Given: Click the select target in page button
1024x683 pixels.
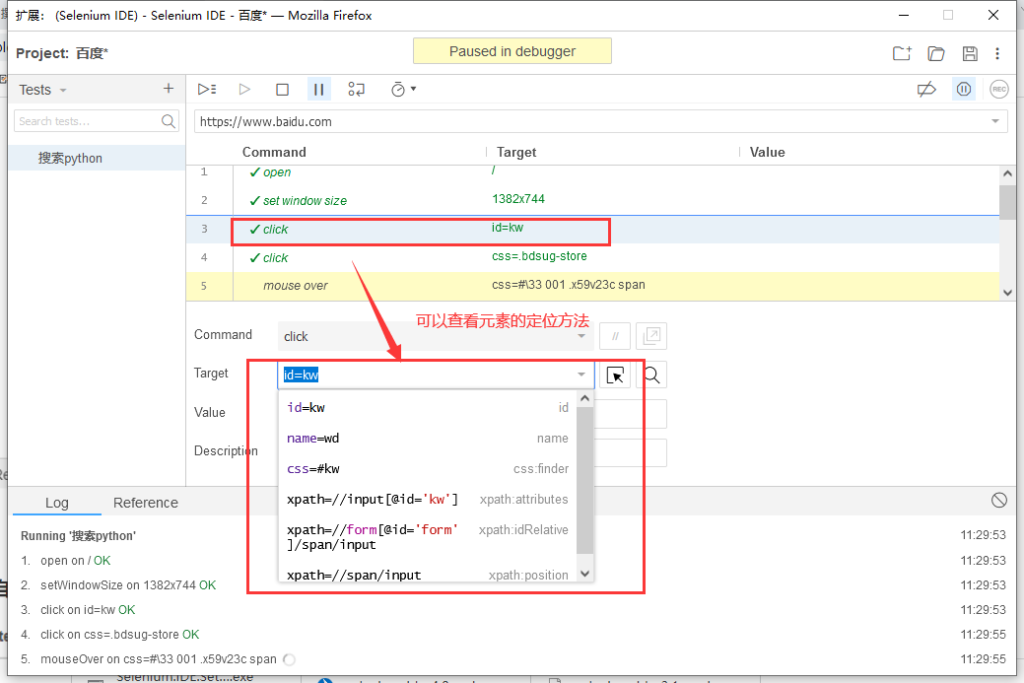Looking at the screenshot, I should (616, 375).
